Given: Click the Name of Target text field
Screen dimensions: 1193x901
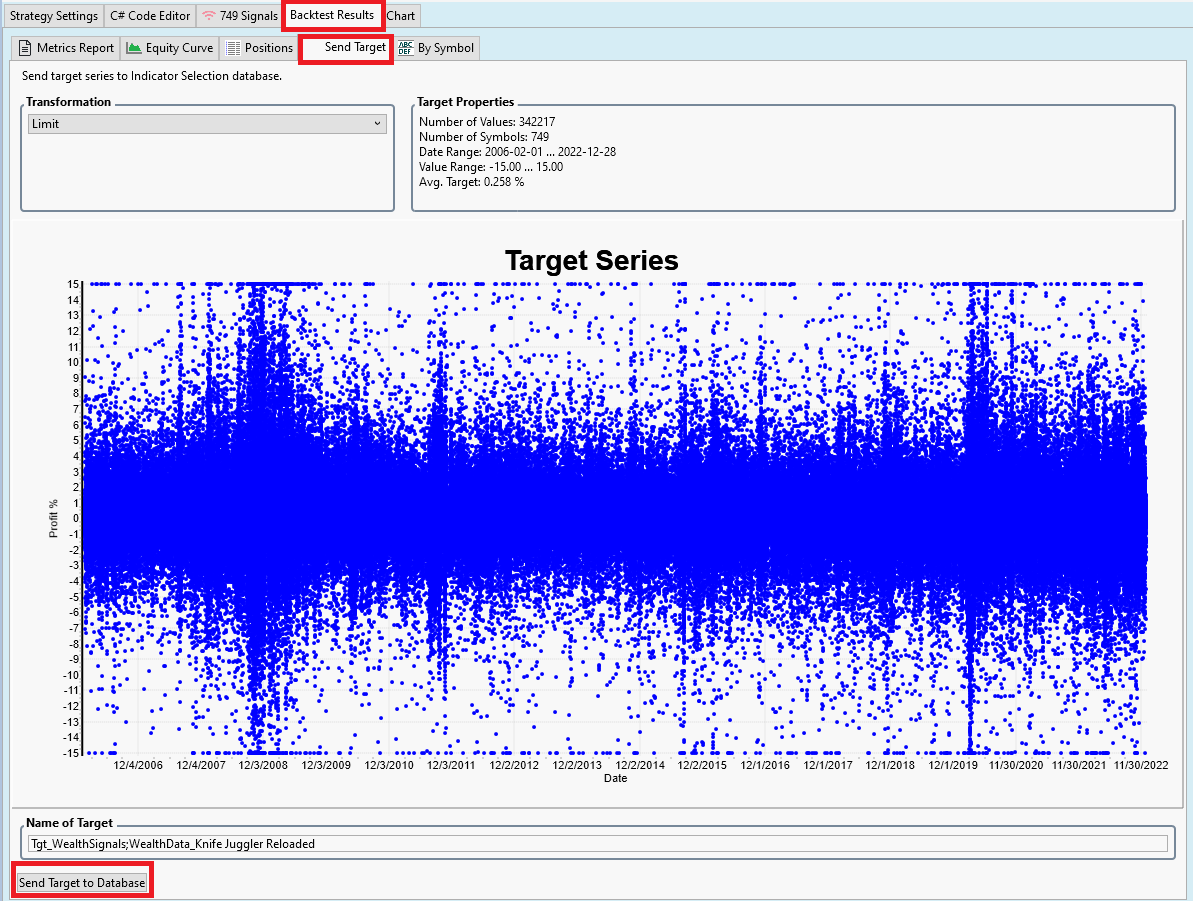Looking at the screenshot, I should click(x=597, y=844).
